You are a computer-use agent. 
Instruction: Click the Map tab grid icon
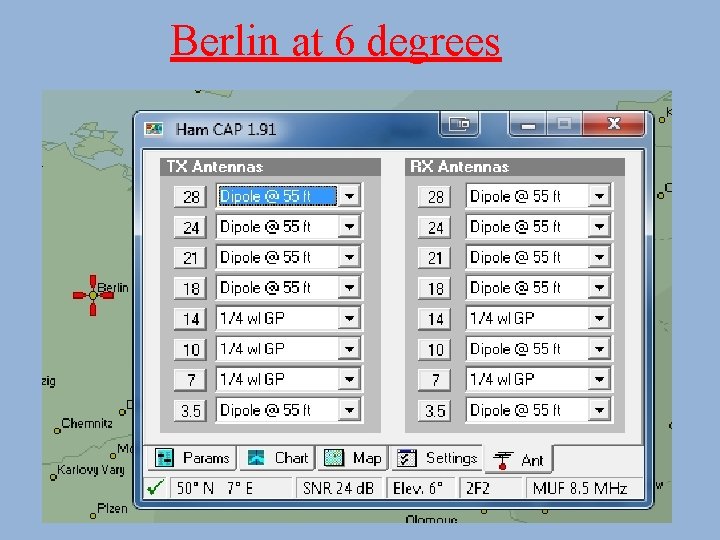click(x=334, y=458)
